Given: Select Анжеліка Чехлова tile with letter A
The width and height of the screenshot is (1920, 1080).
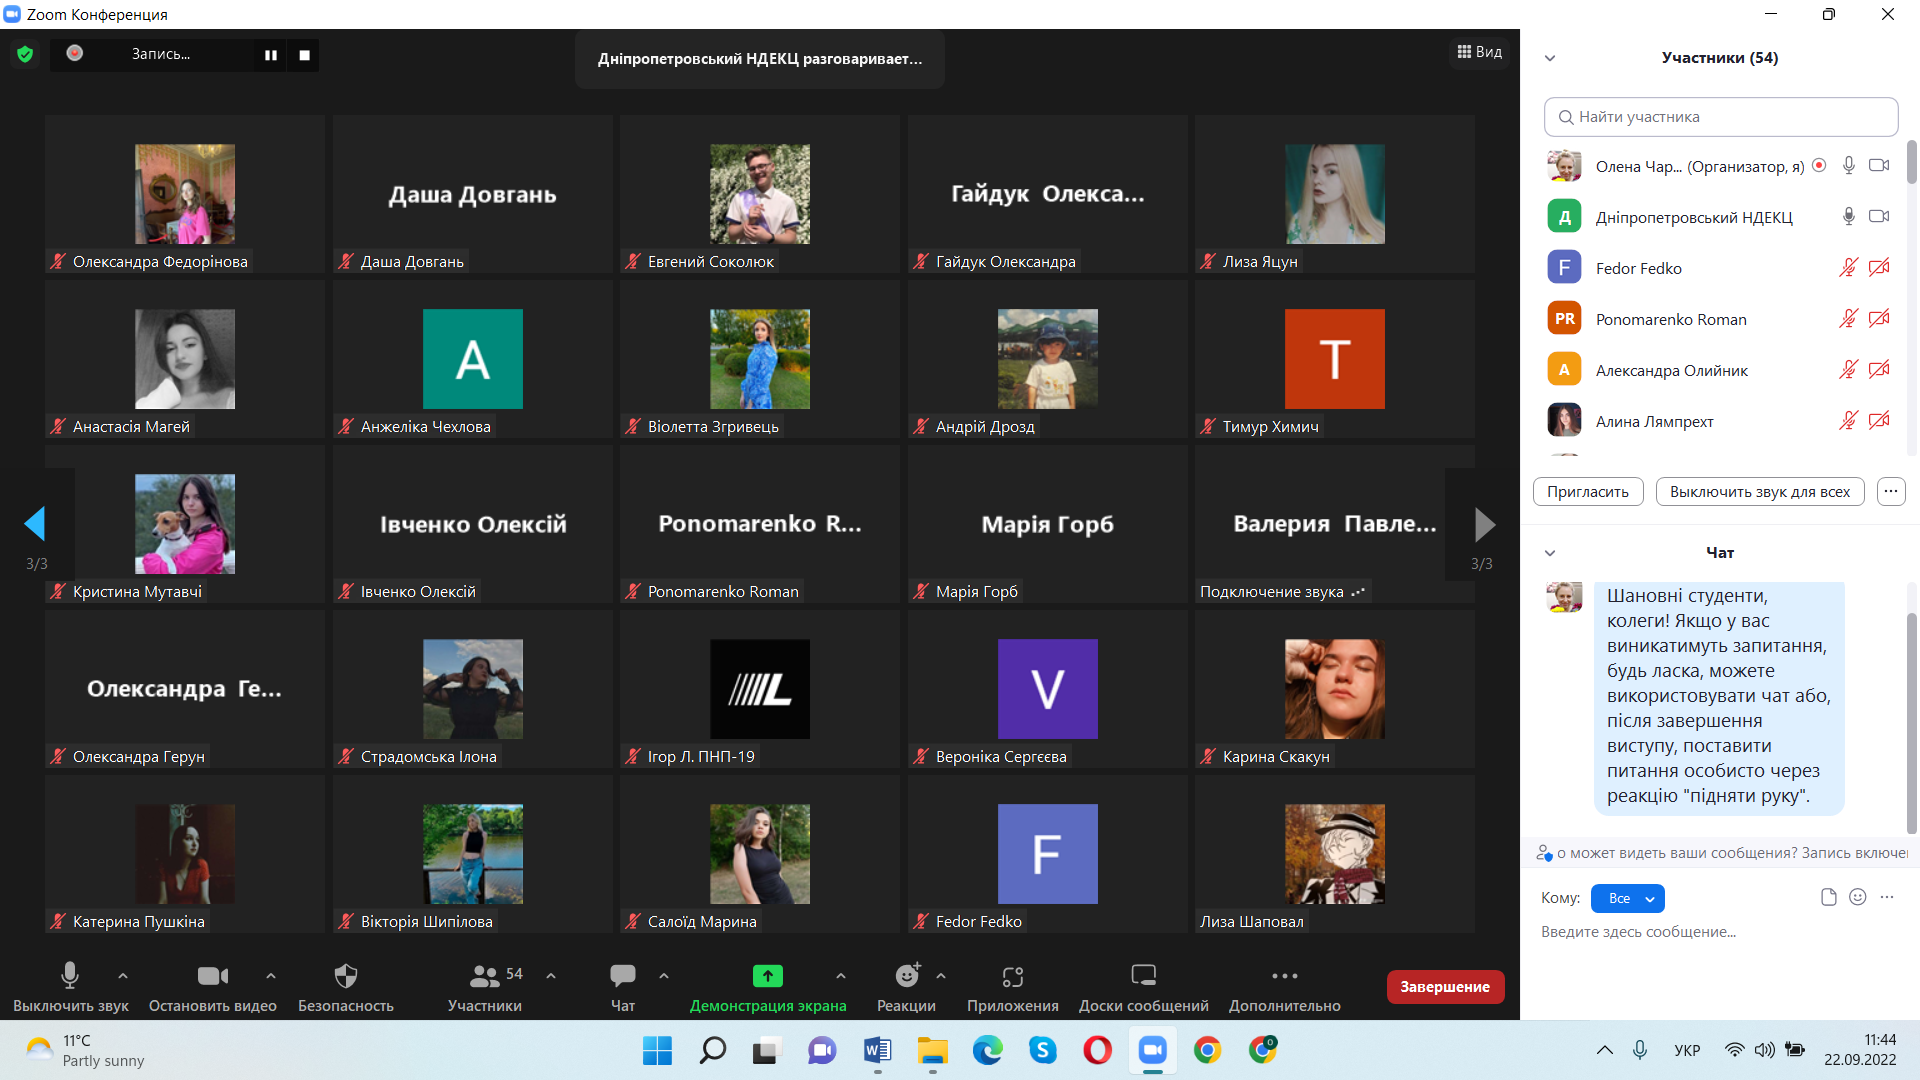Looking at the screenshot, I should [473, 359].
